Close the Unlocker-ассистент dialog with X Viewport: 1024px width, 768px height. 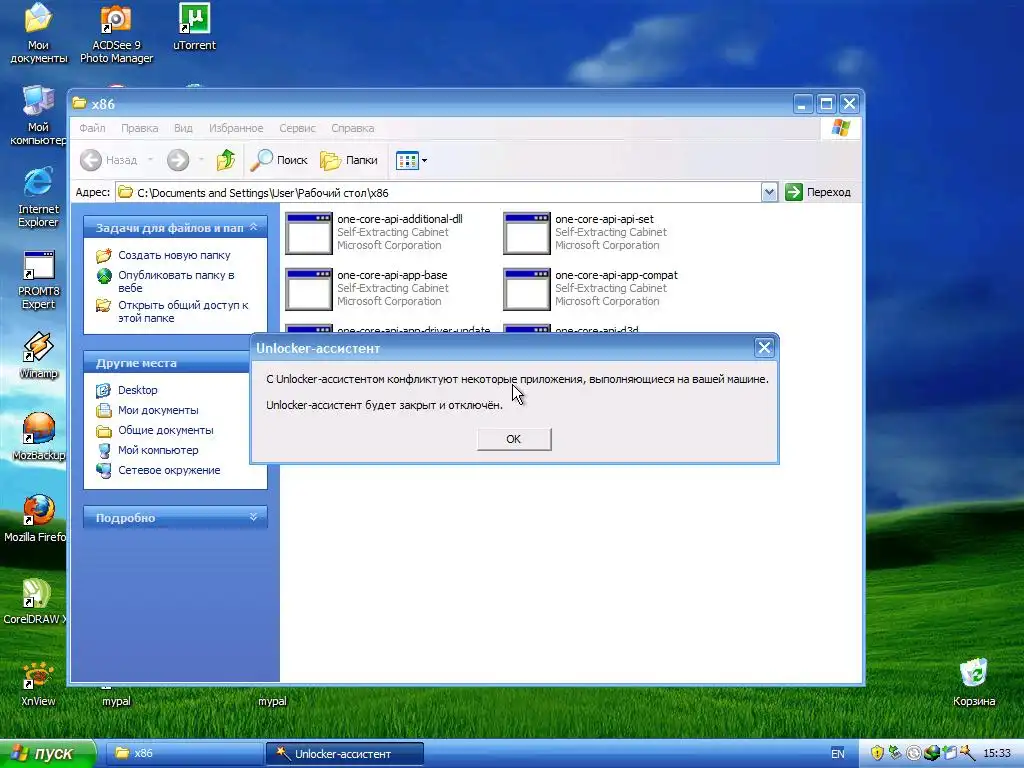[764, 347]
